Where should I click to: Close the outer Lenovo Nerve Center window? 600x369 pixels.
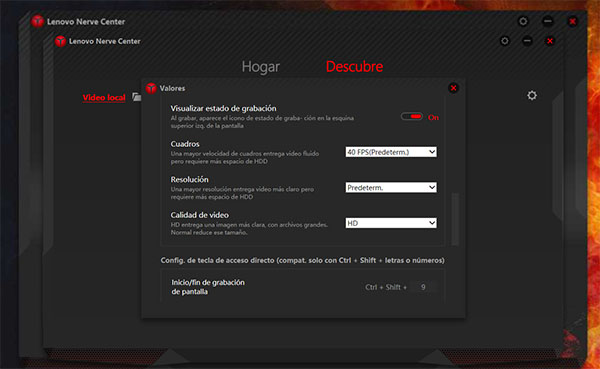coord(572,21)
